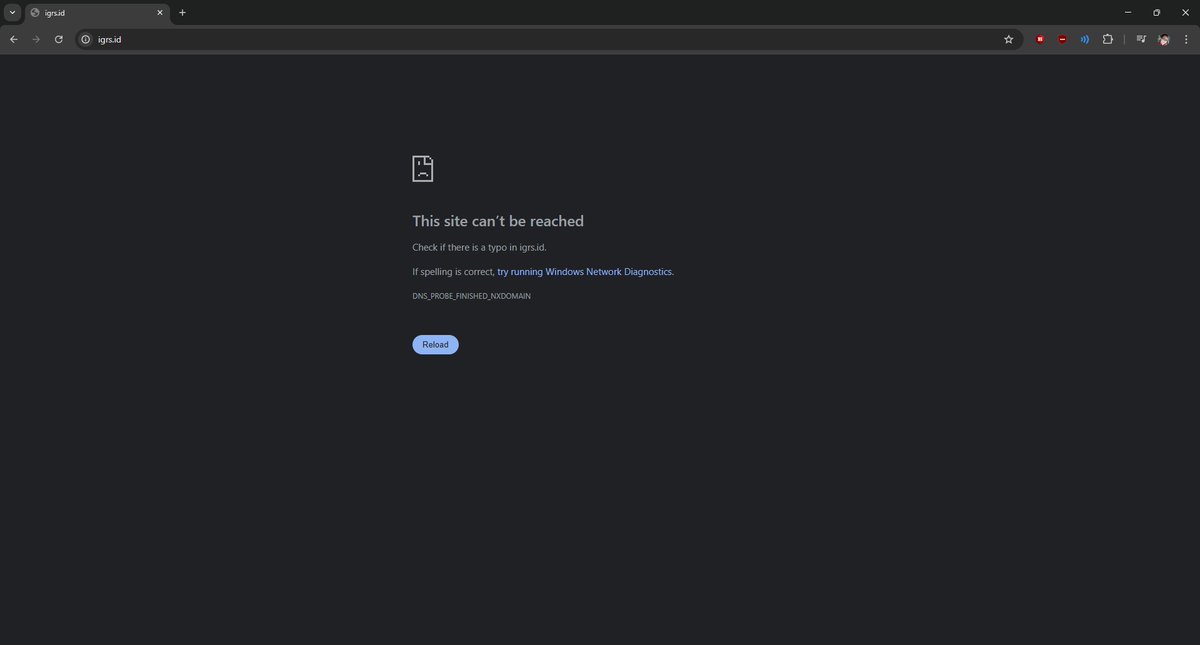Open the media controls music-note icon
Screen dimensions: 1200x645
click(1141, 39)
